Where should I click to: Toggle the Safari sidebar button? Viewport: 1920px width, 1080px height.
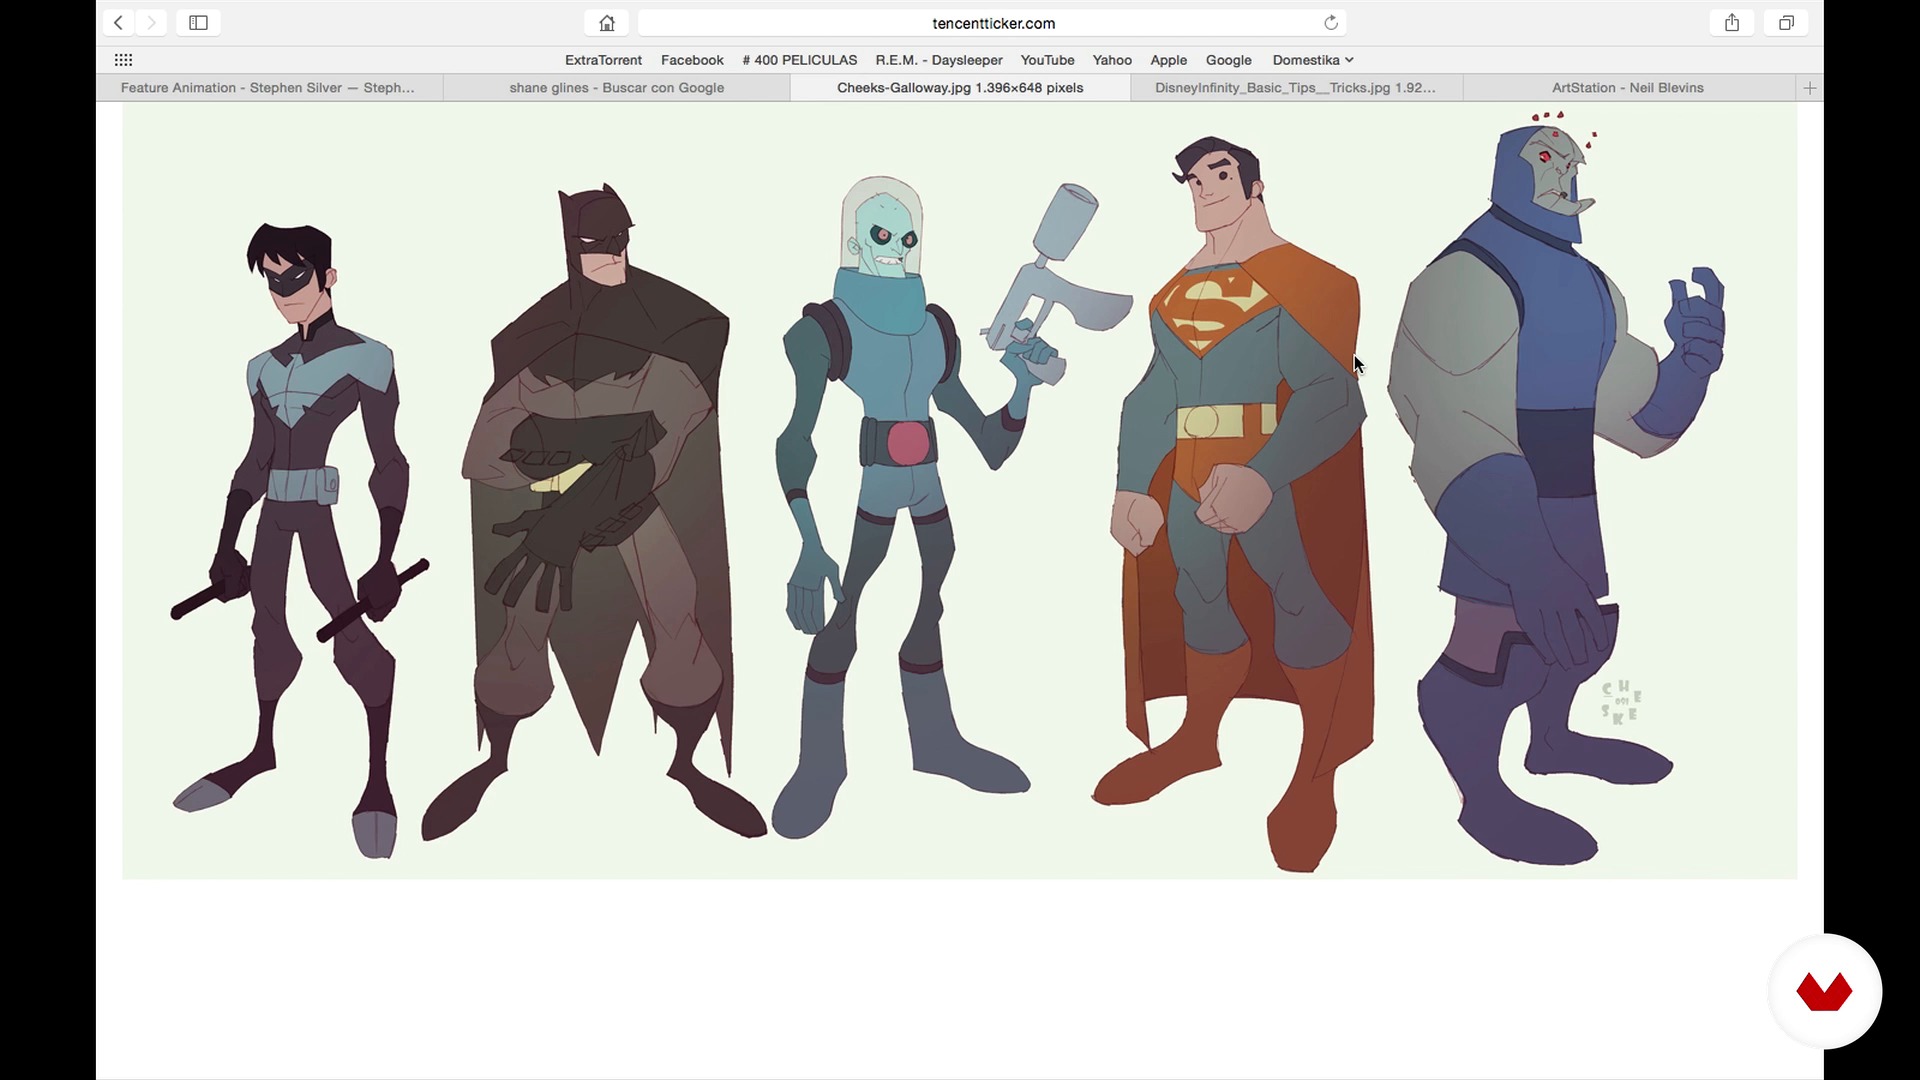pos(198,23)
